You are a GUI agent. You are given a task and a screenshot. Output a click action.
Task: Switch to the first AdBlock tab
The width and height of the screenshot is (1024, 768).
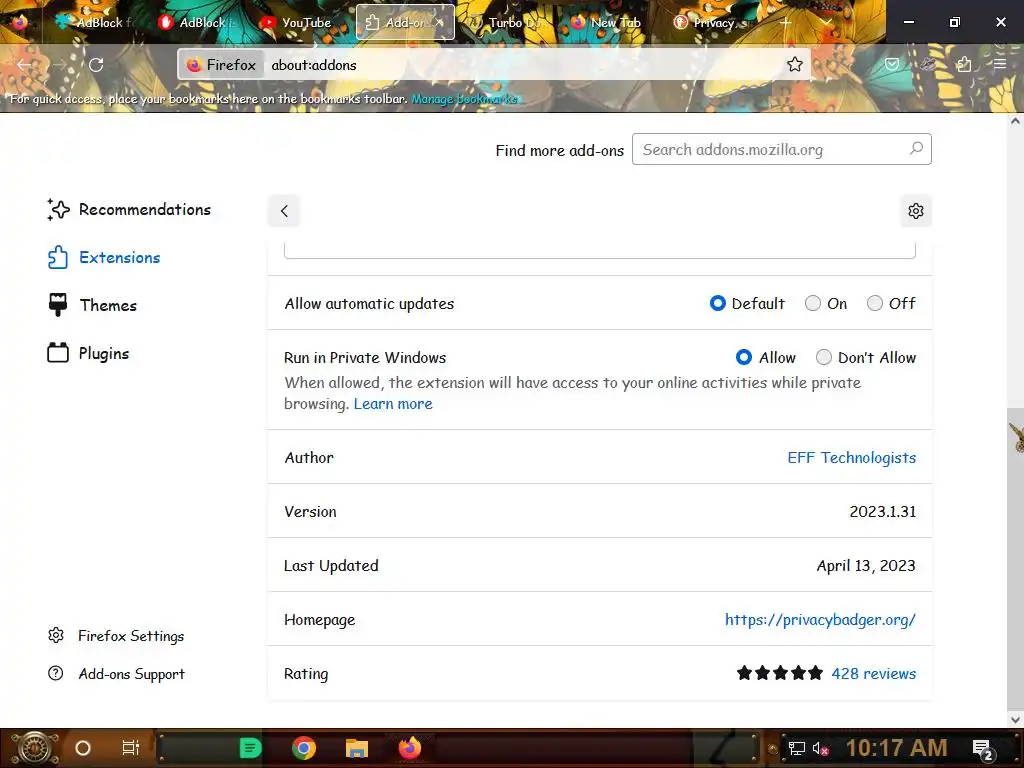(95, 22)
